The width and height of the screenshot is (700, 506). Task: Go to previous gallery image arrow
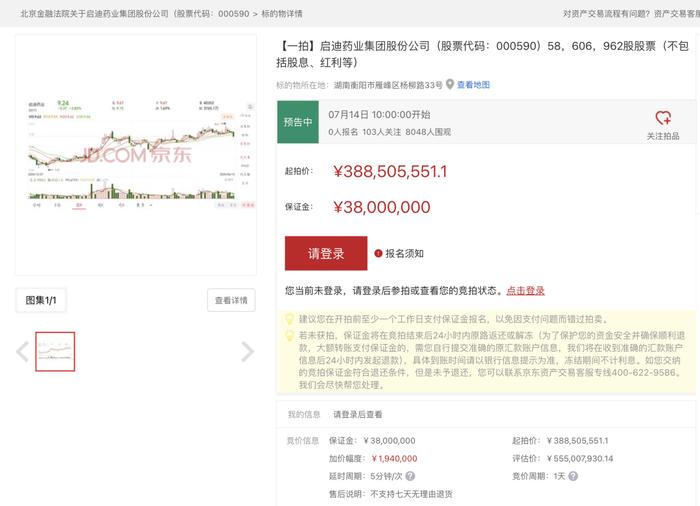pos(22,351)
